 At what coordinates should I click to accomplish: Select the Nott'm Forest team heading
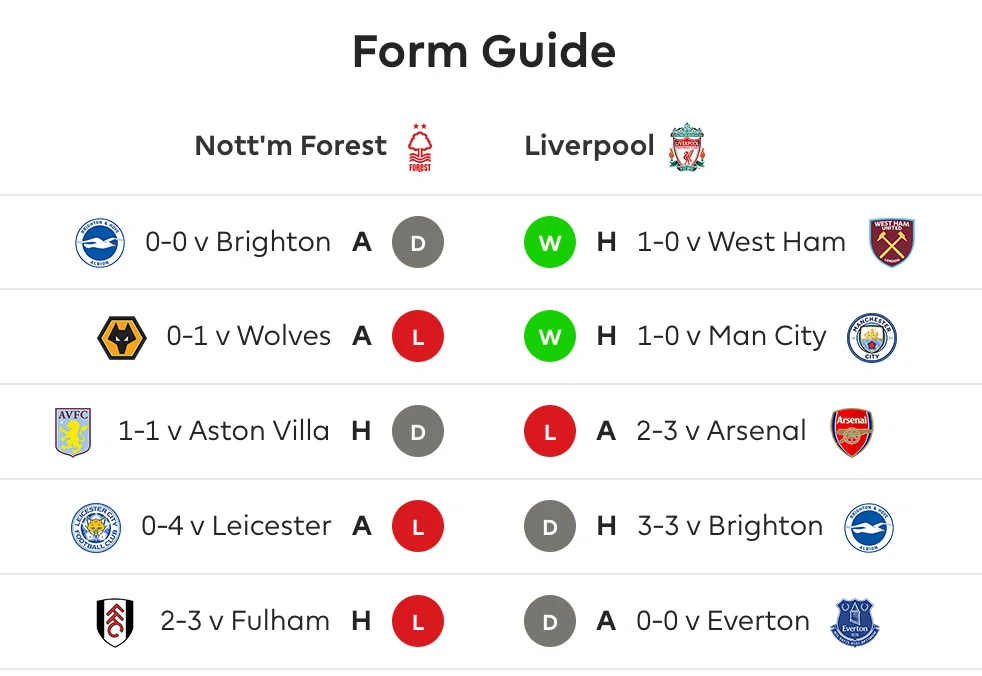coord(291,146)
